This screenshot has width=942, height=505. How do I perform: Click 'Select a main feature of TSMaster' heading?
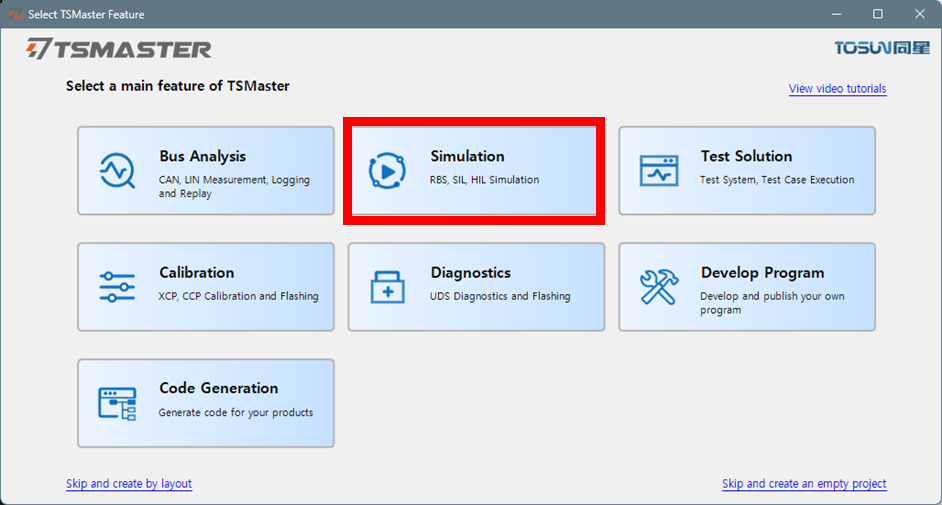[x=178, y=86]
